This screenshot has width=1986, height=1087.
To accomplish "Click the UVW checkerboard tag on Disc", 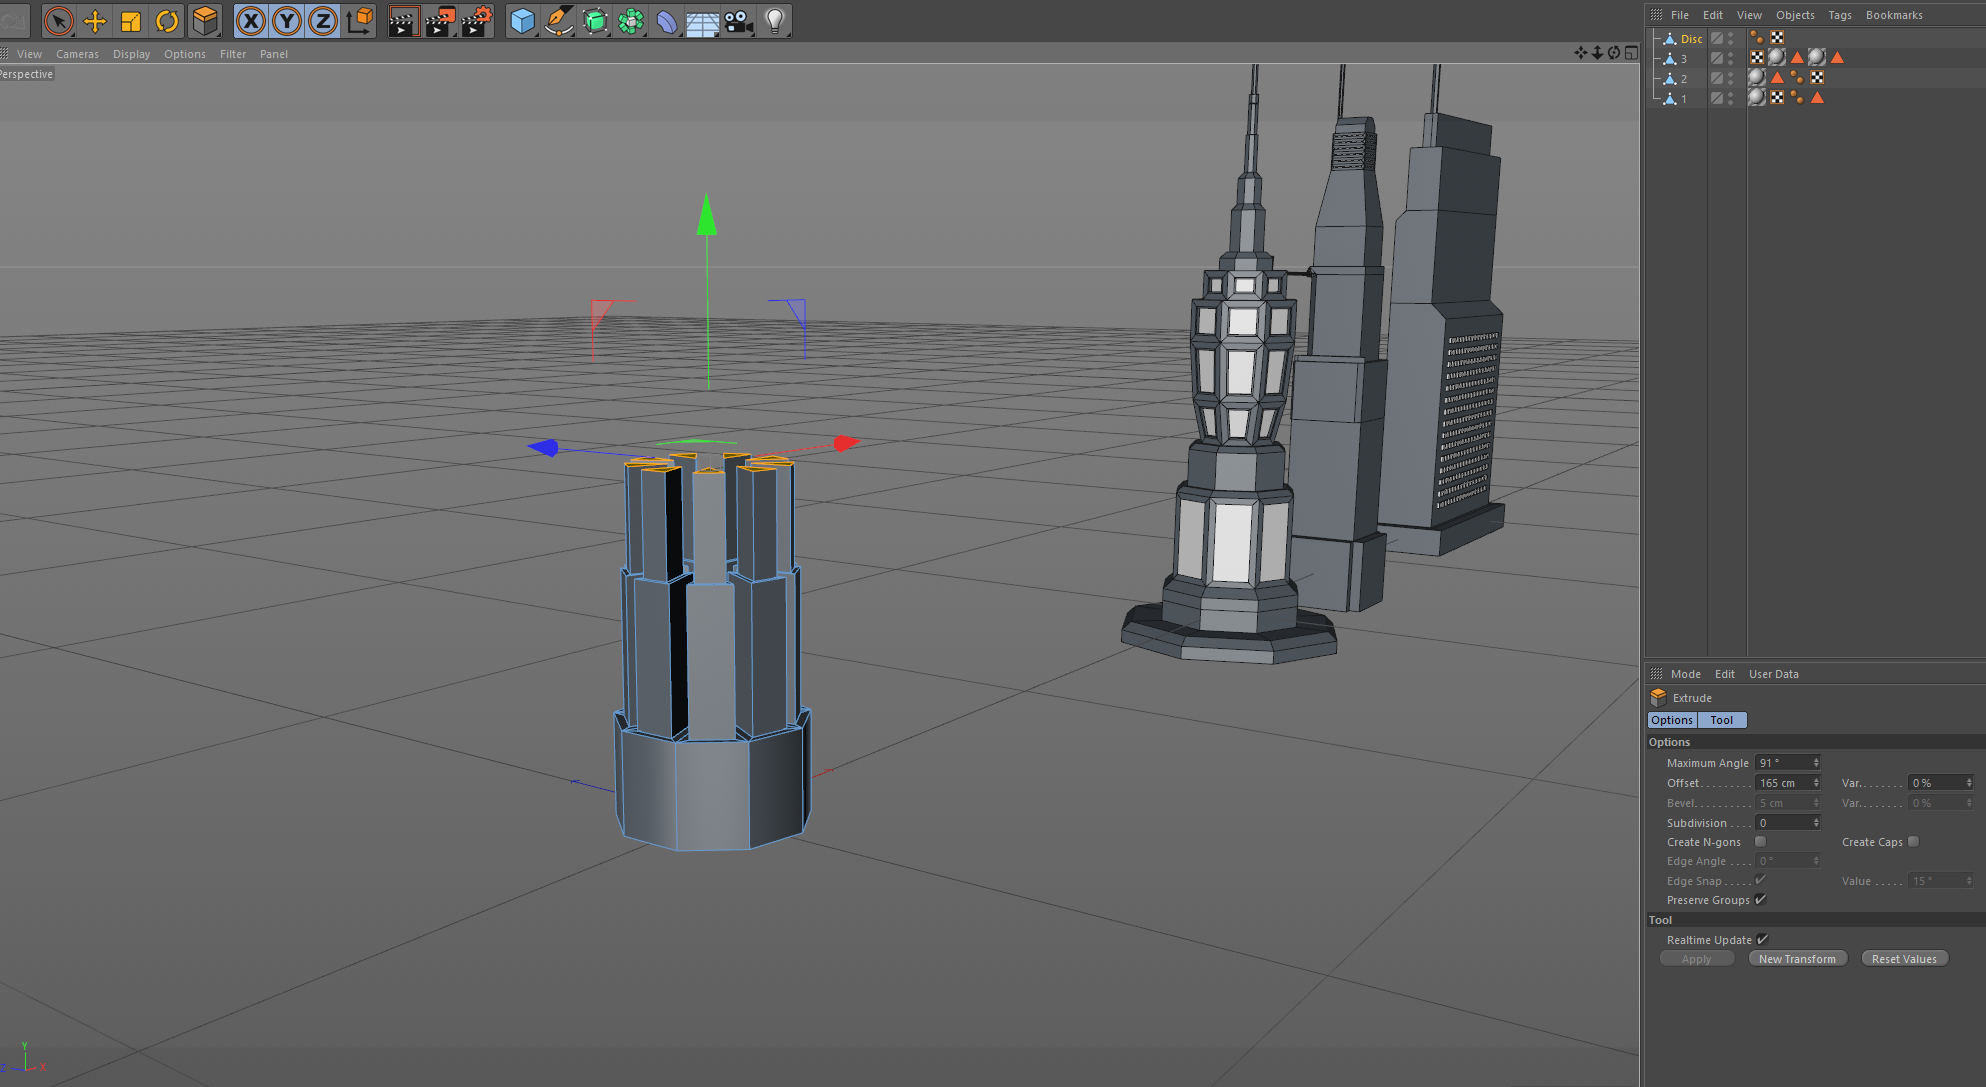I will [1777, 37].
